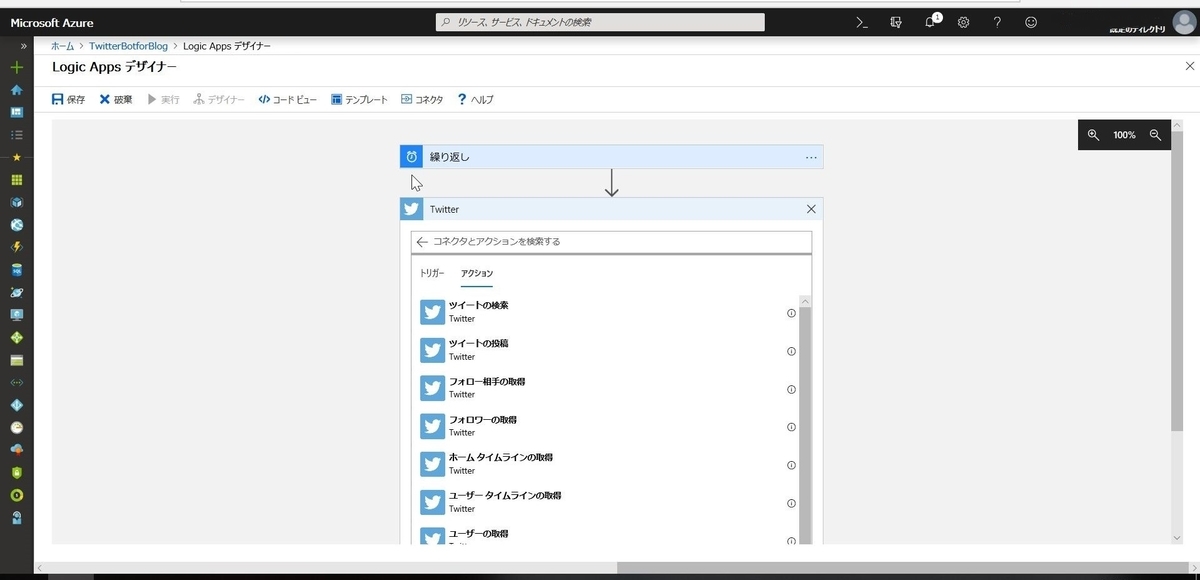Image resolution: width=1200 pixels, height=580 pixels.
Task: Save the logic app with 保存
Action: (x=68, y=99)
